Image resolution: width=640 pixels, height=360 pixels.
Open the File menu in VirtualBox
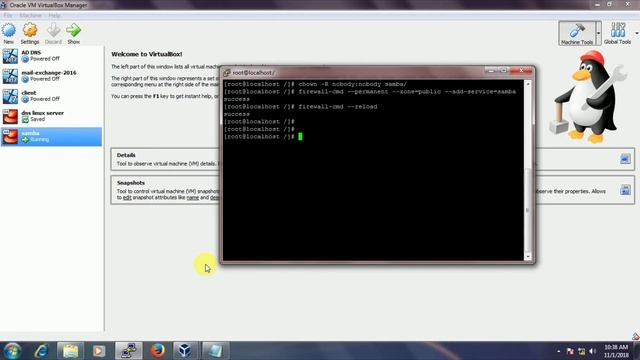[8, 16]
